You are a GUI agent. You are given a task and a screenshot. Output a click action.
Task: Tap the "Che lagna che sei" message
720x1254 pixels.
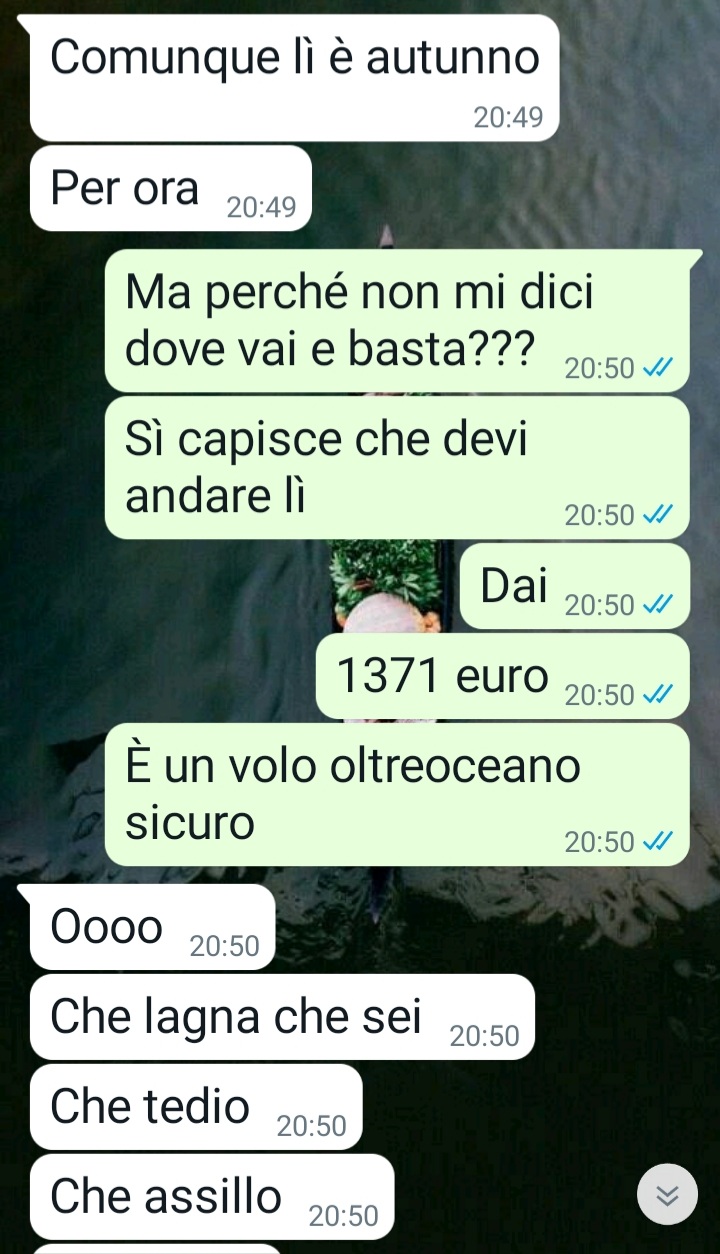[282, 1017]
